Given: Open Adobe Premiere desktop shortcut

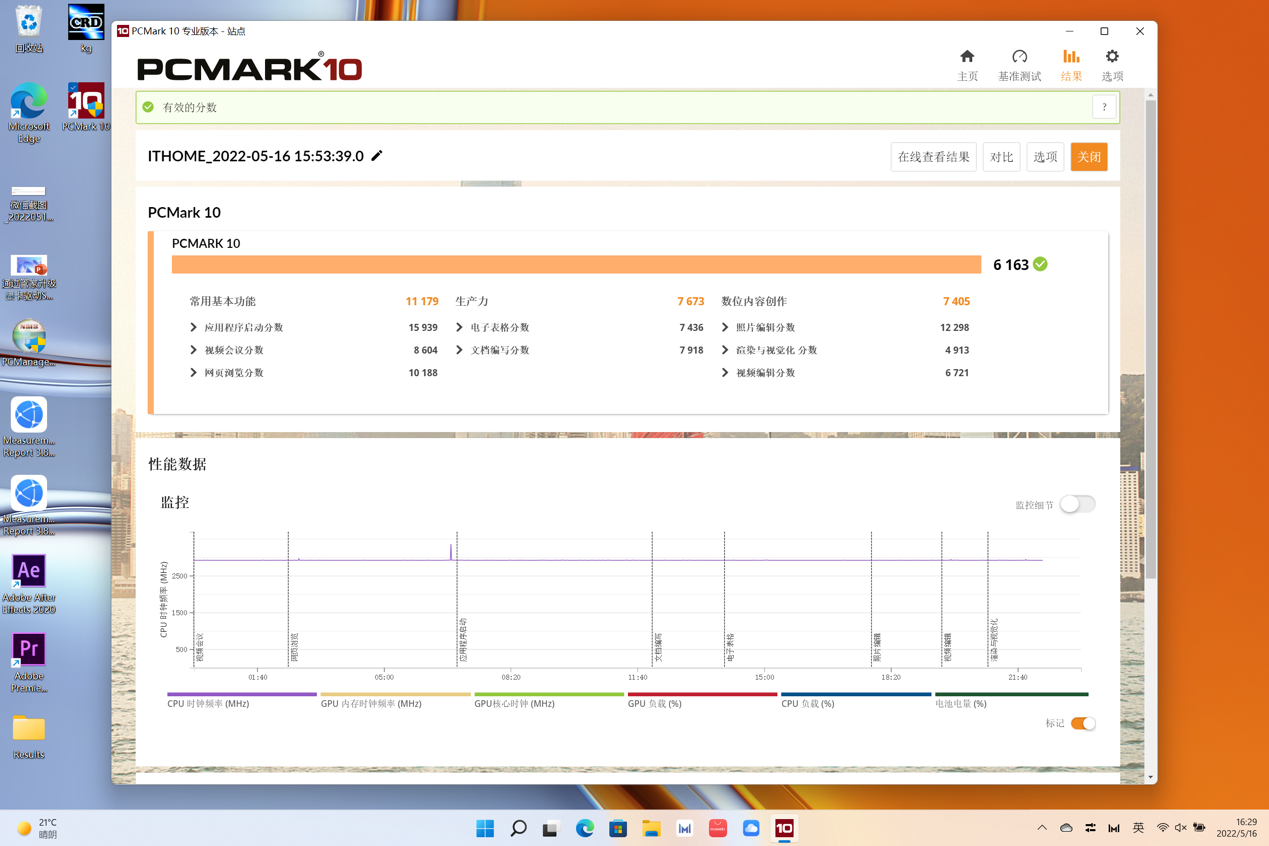Looking at the screenshot, I should (x=29, y=663).
